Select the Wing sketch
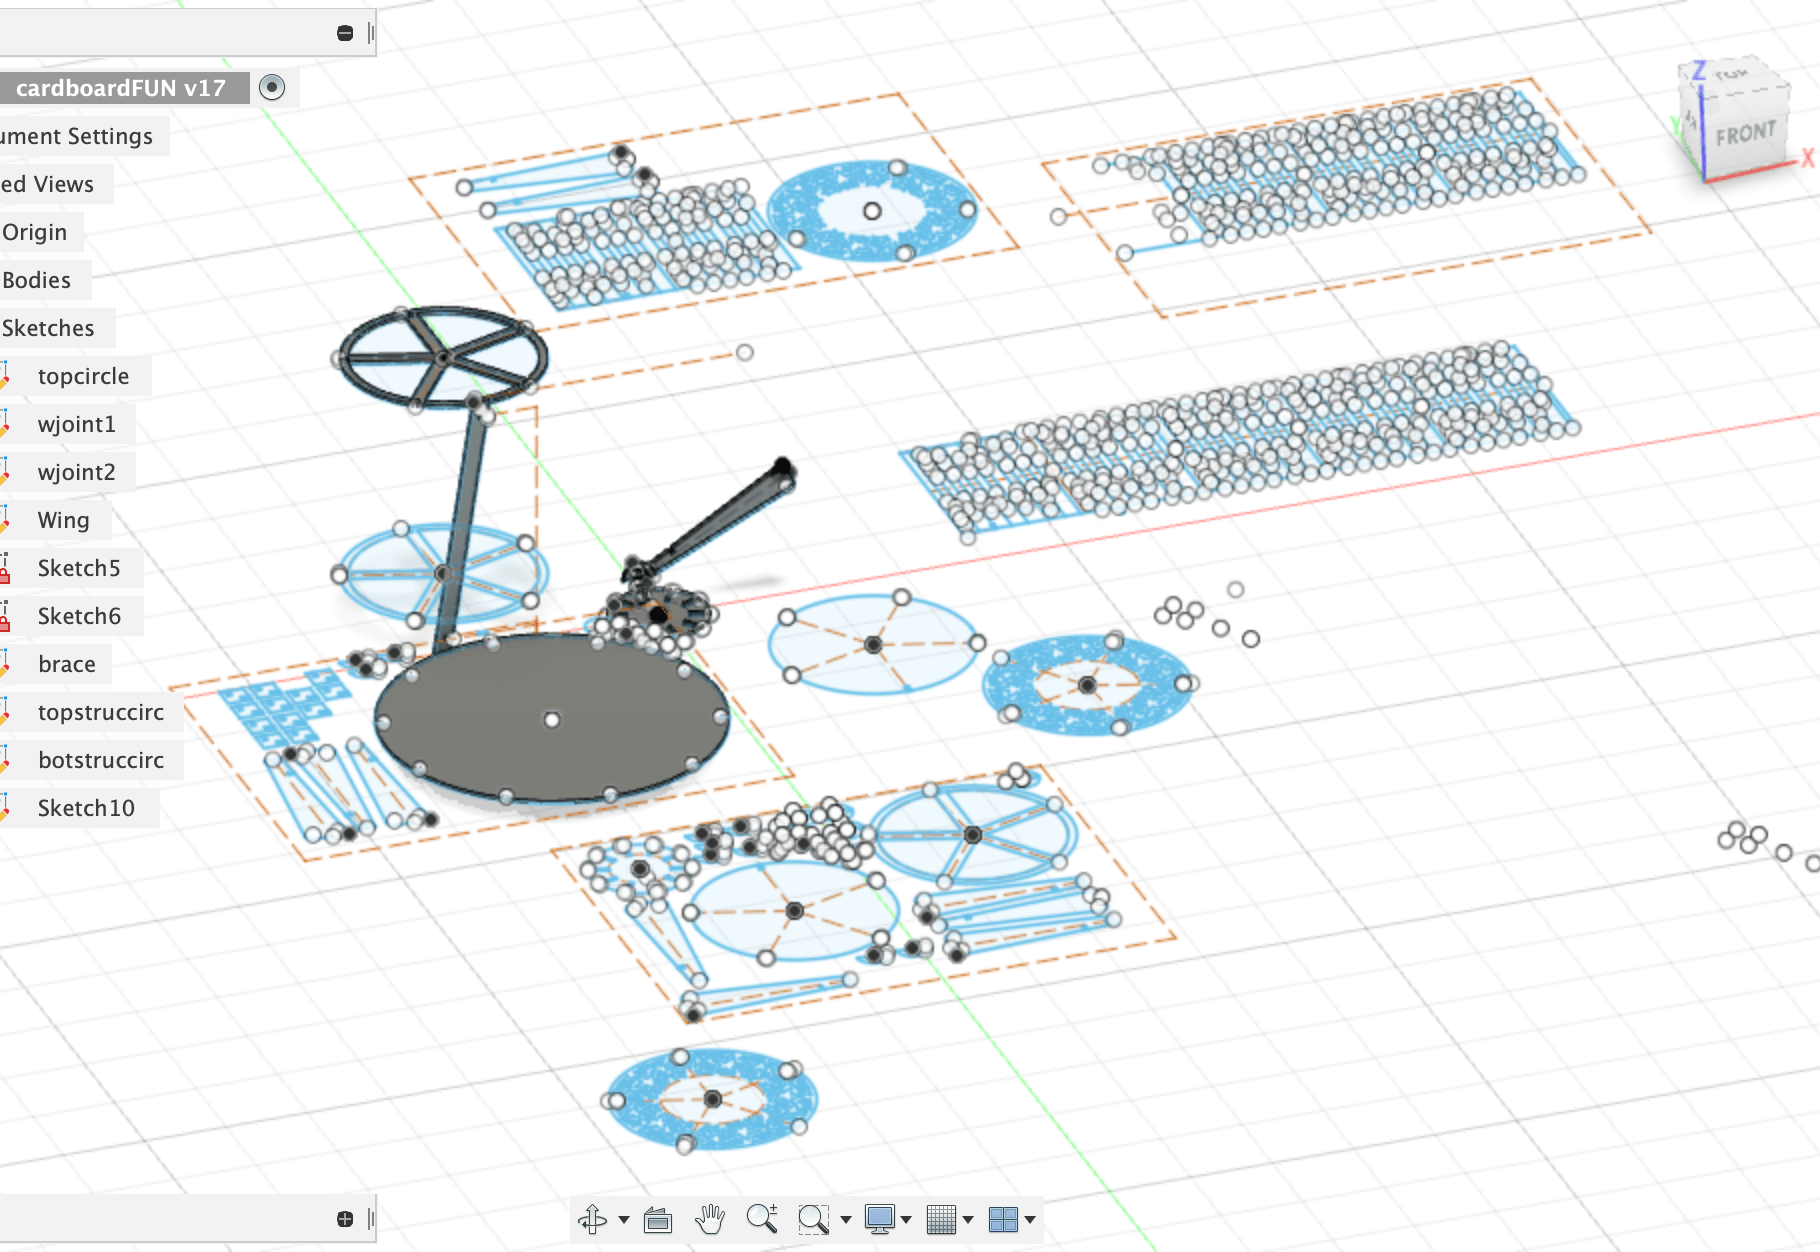The image size is (1820, 1252). point(63,520)
